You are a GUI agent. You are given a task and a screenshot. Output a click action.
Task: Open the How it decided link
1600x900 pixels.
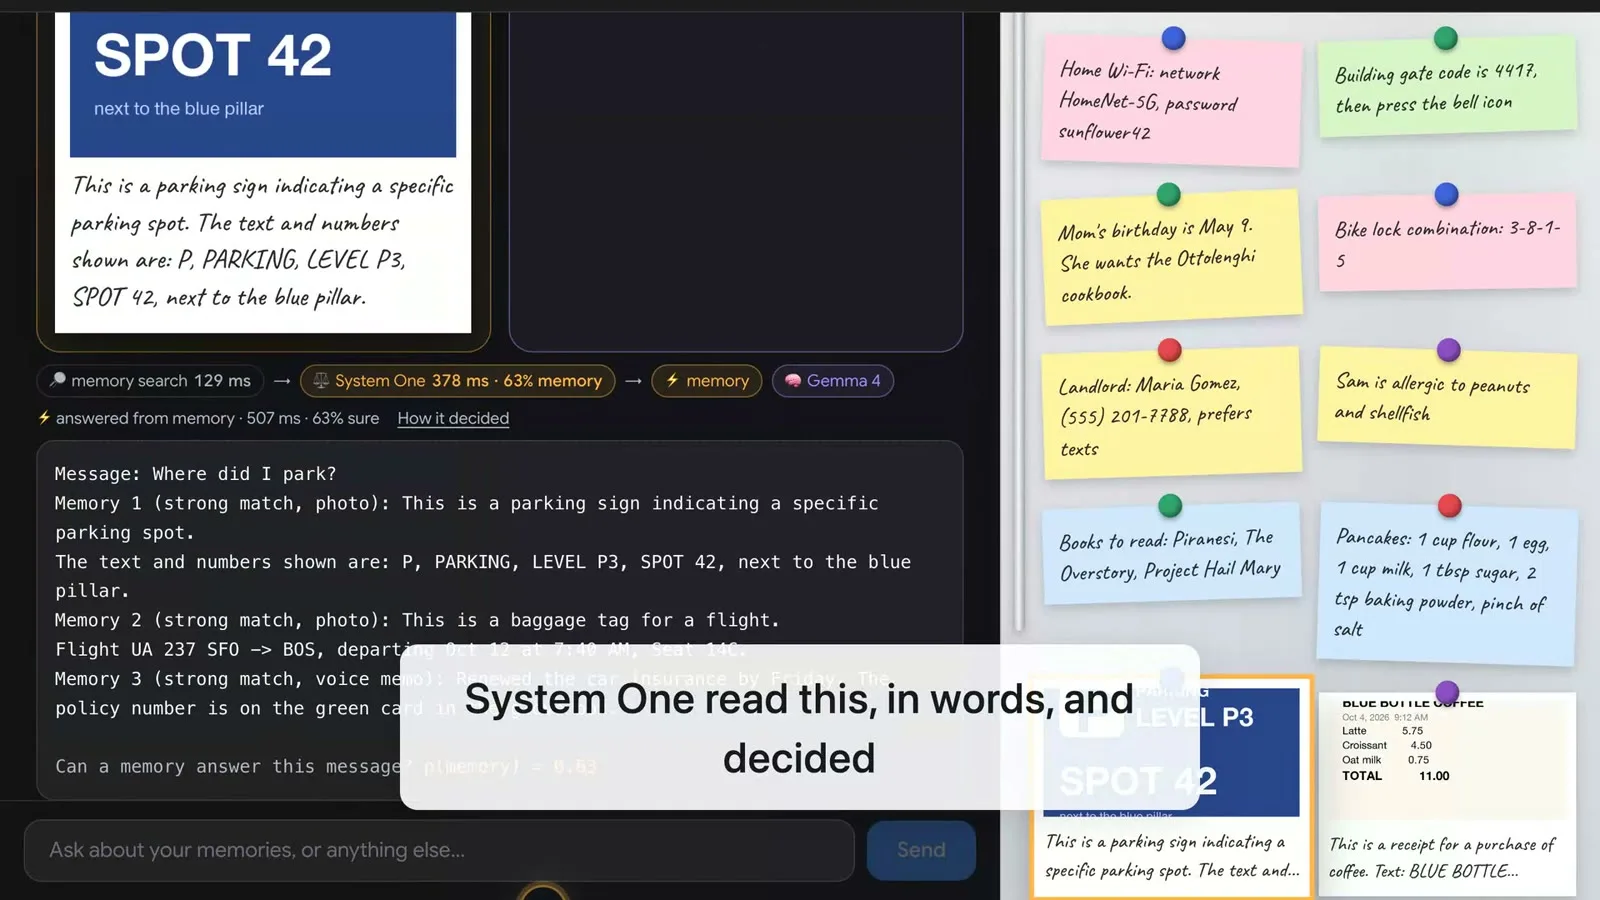tap(453, 418)
